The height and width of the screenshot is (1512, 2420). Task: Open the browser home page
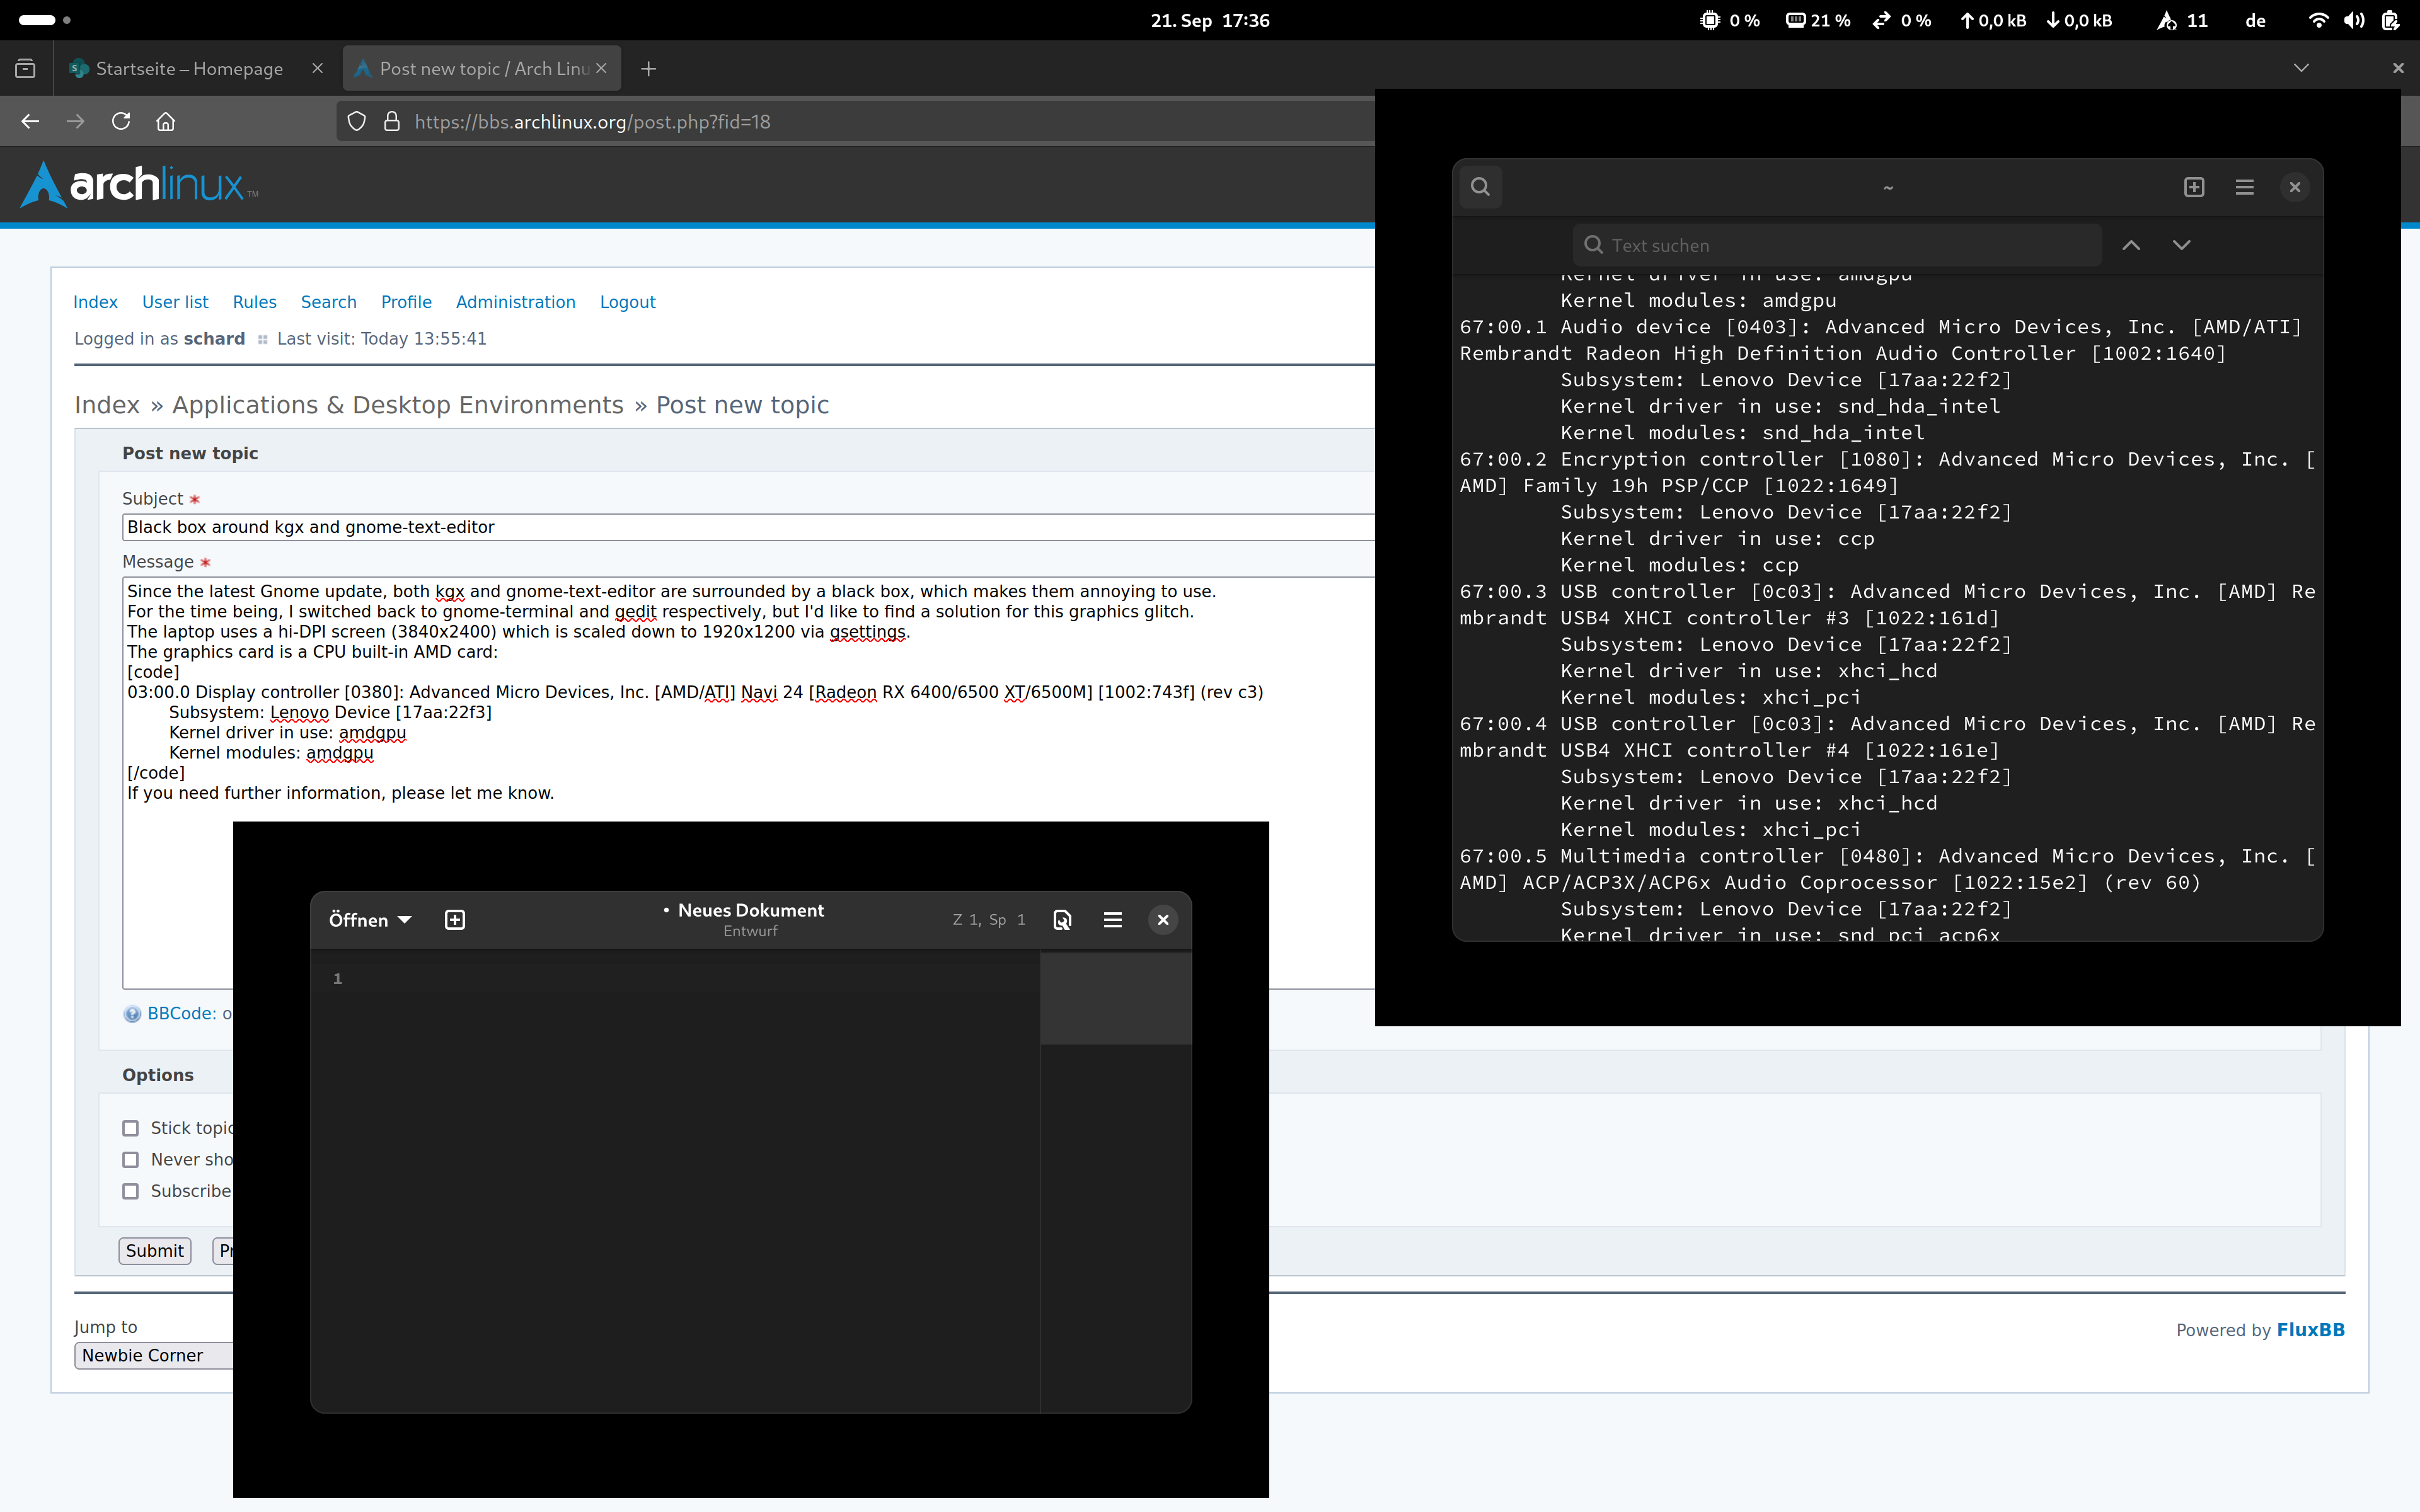pos(166,121)
